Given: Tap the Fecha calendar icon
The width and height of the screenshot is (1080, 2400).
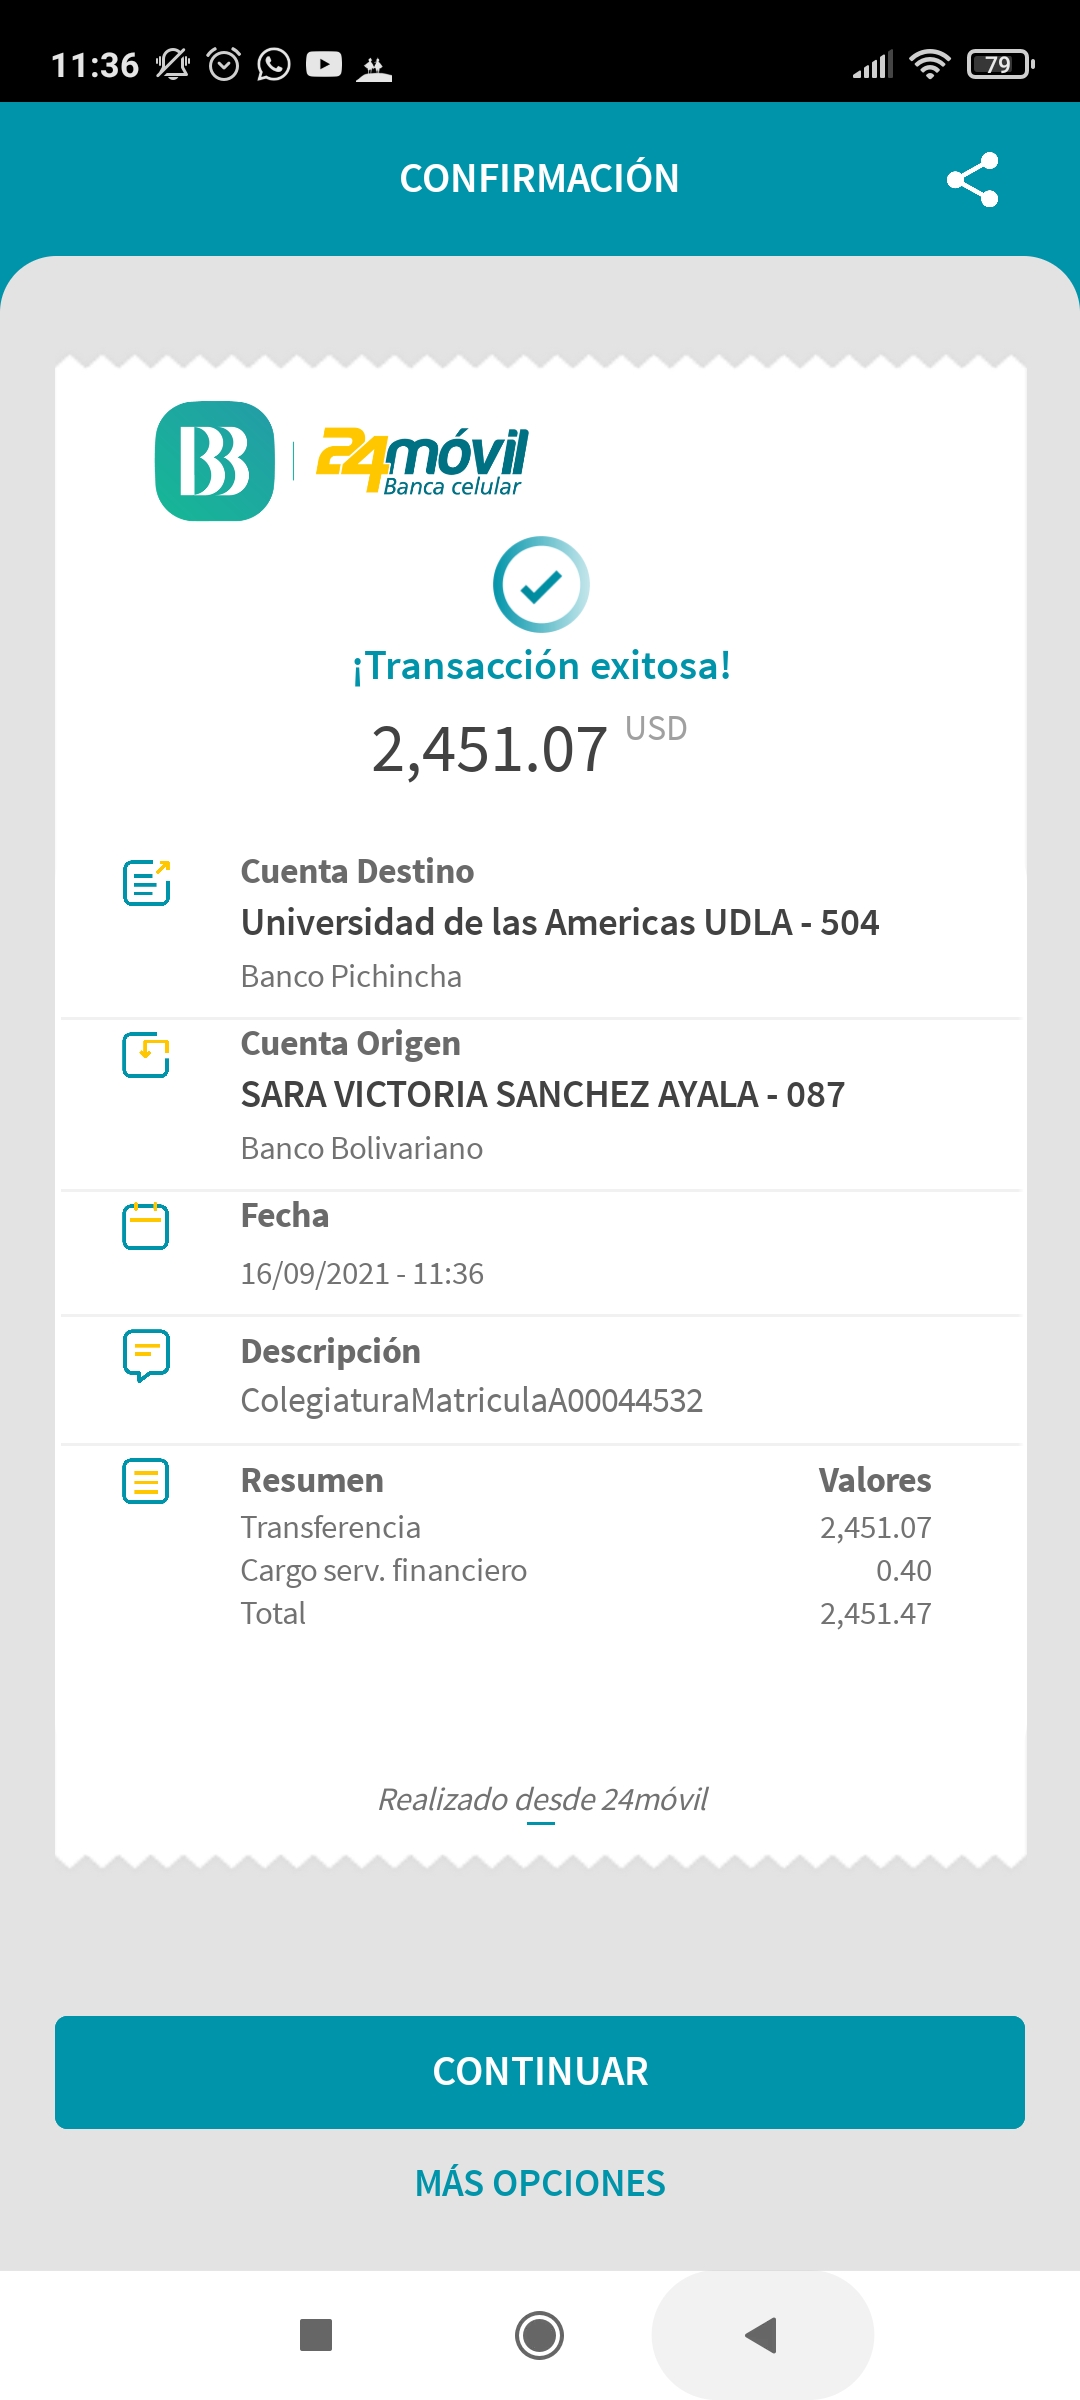Looking at the screenshot, I should (x=146, y=1226).
